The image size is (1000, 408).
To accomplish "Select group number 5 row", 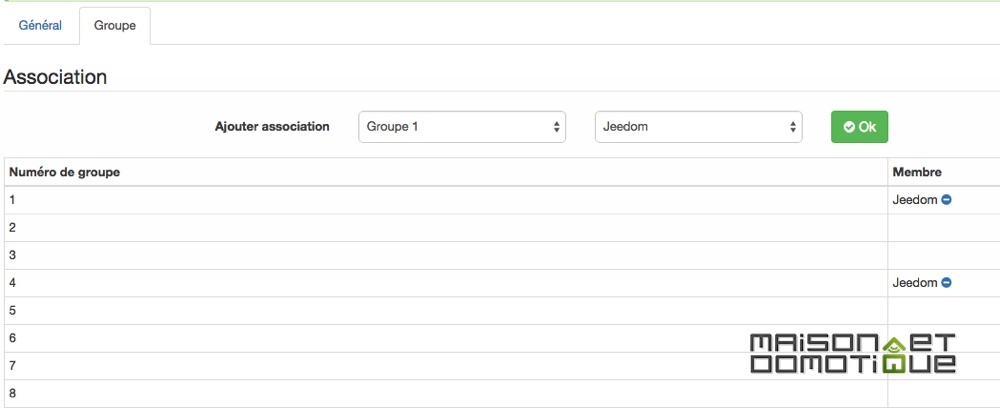I will (502, 310).
